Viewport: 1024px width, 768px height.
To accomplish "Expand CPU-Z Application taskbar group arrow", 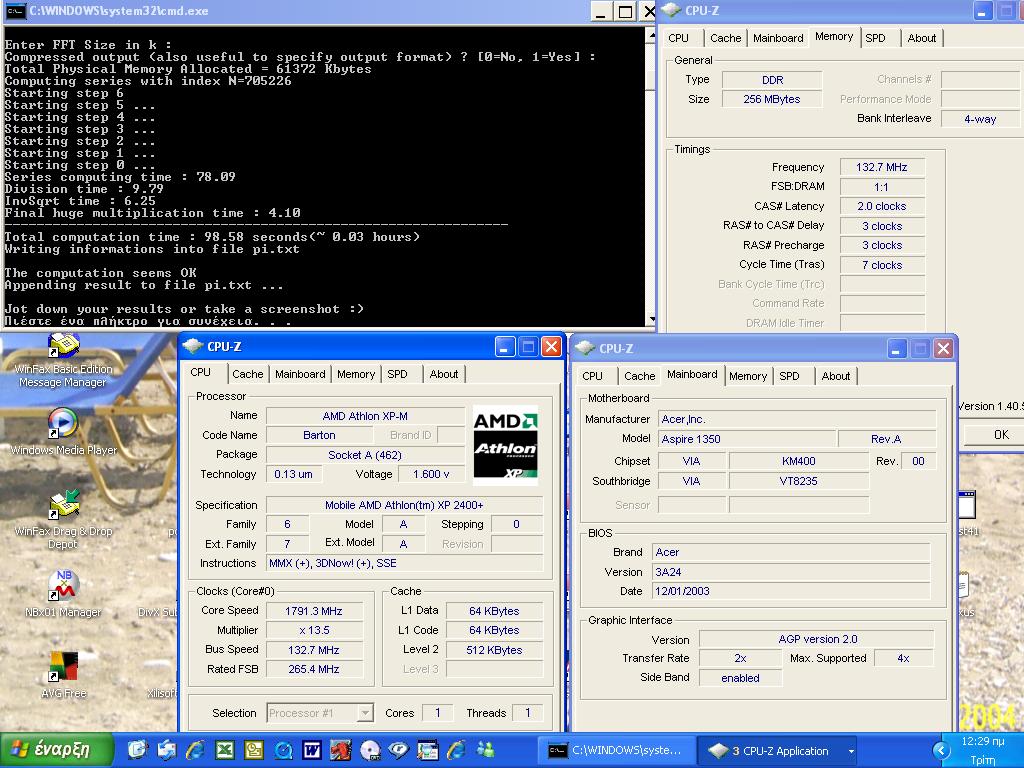I will (851, 751).
